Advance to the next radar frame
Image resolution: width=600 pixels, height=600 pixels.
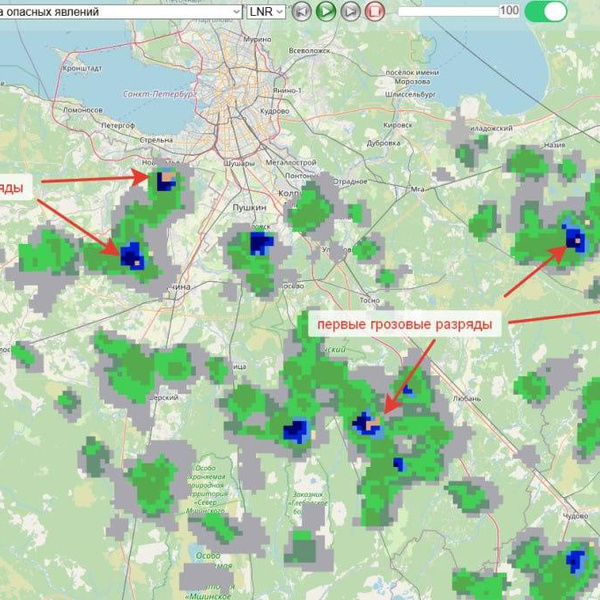point(350,11)
